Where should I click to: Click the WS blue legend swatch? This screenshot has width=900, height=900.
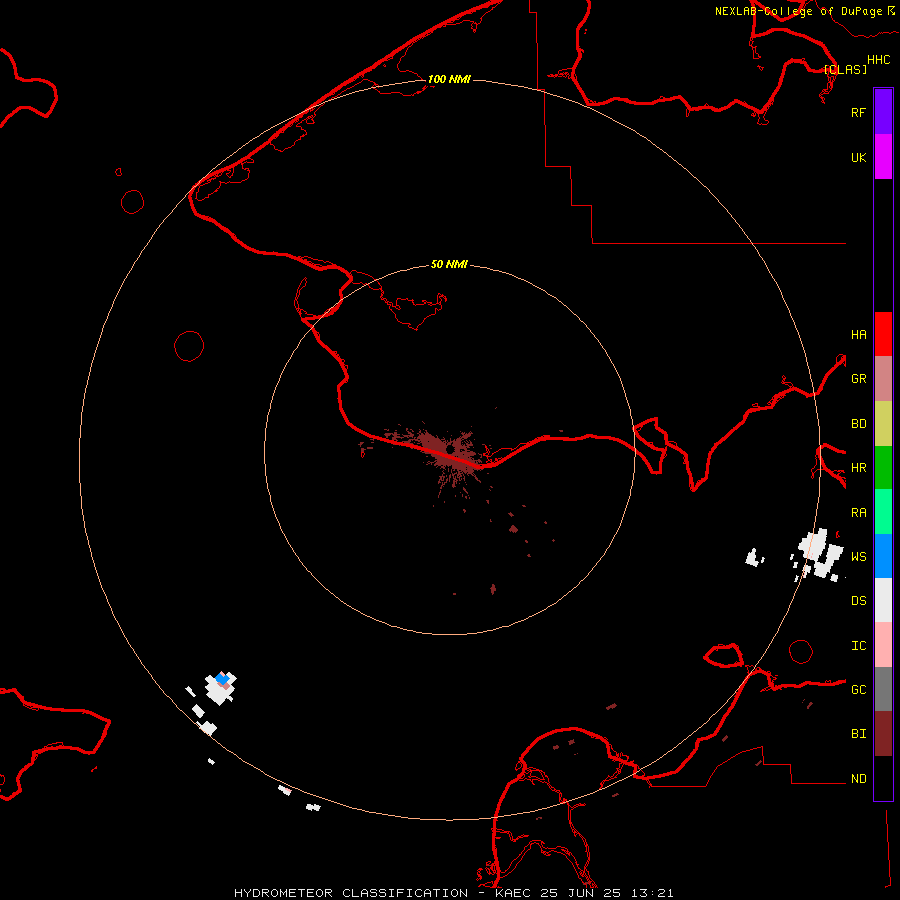[x=883, y=556]
